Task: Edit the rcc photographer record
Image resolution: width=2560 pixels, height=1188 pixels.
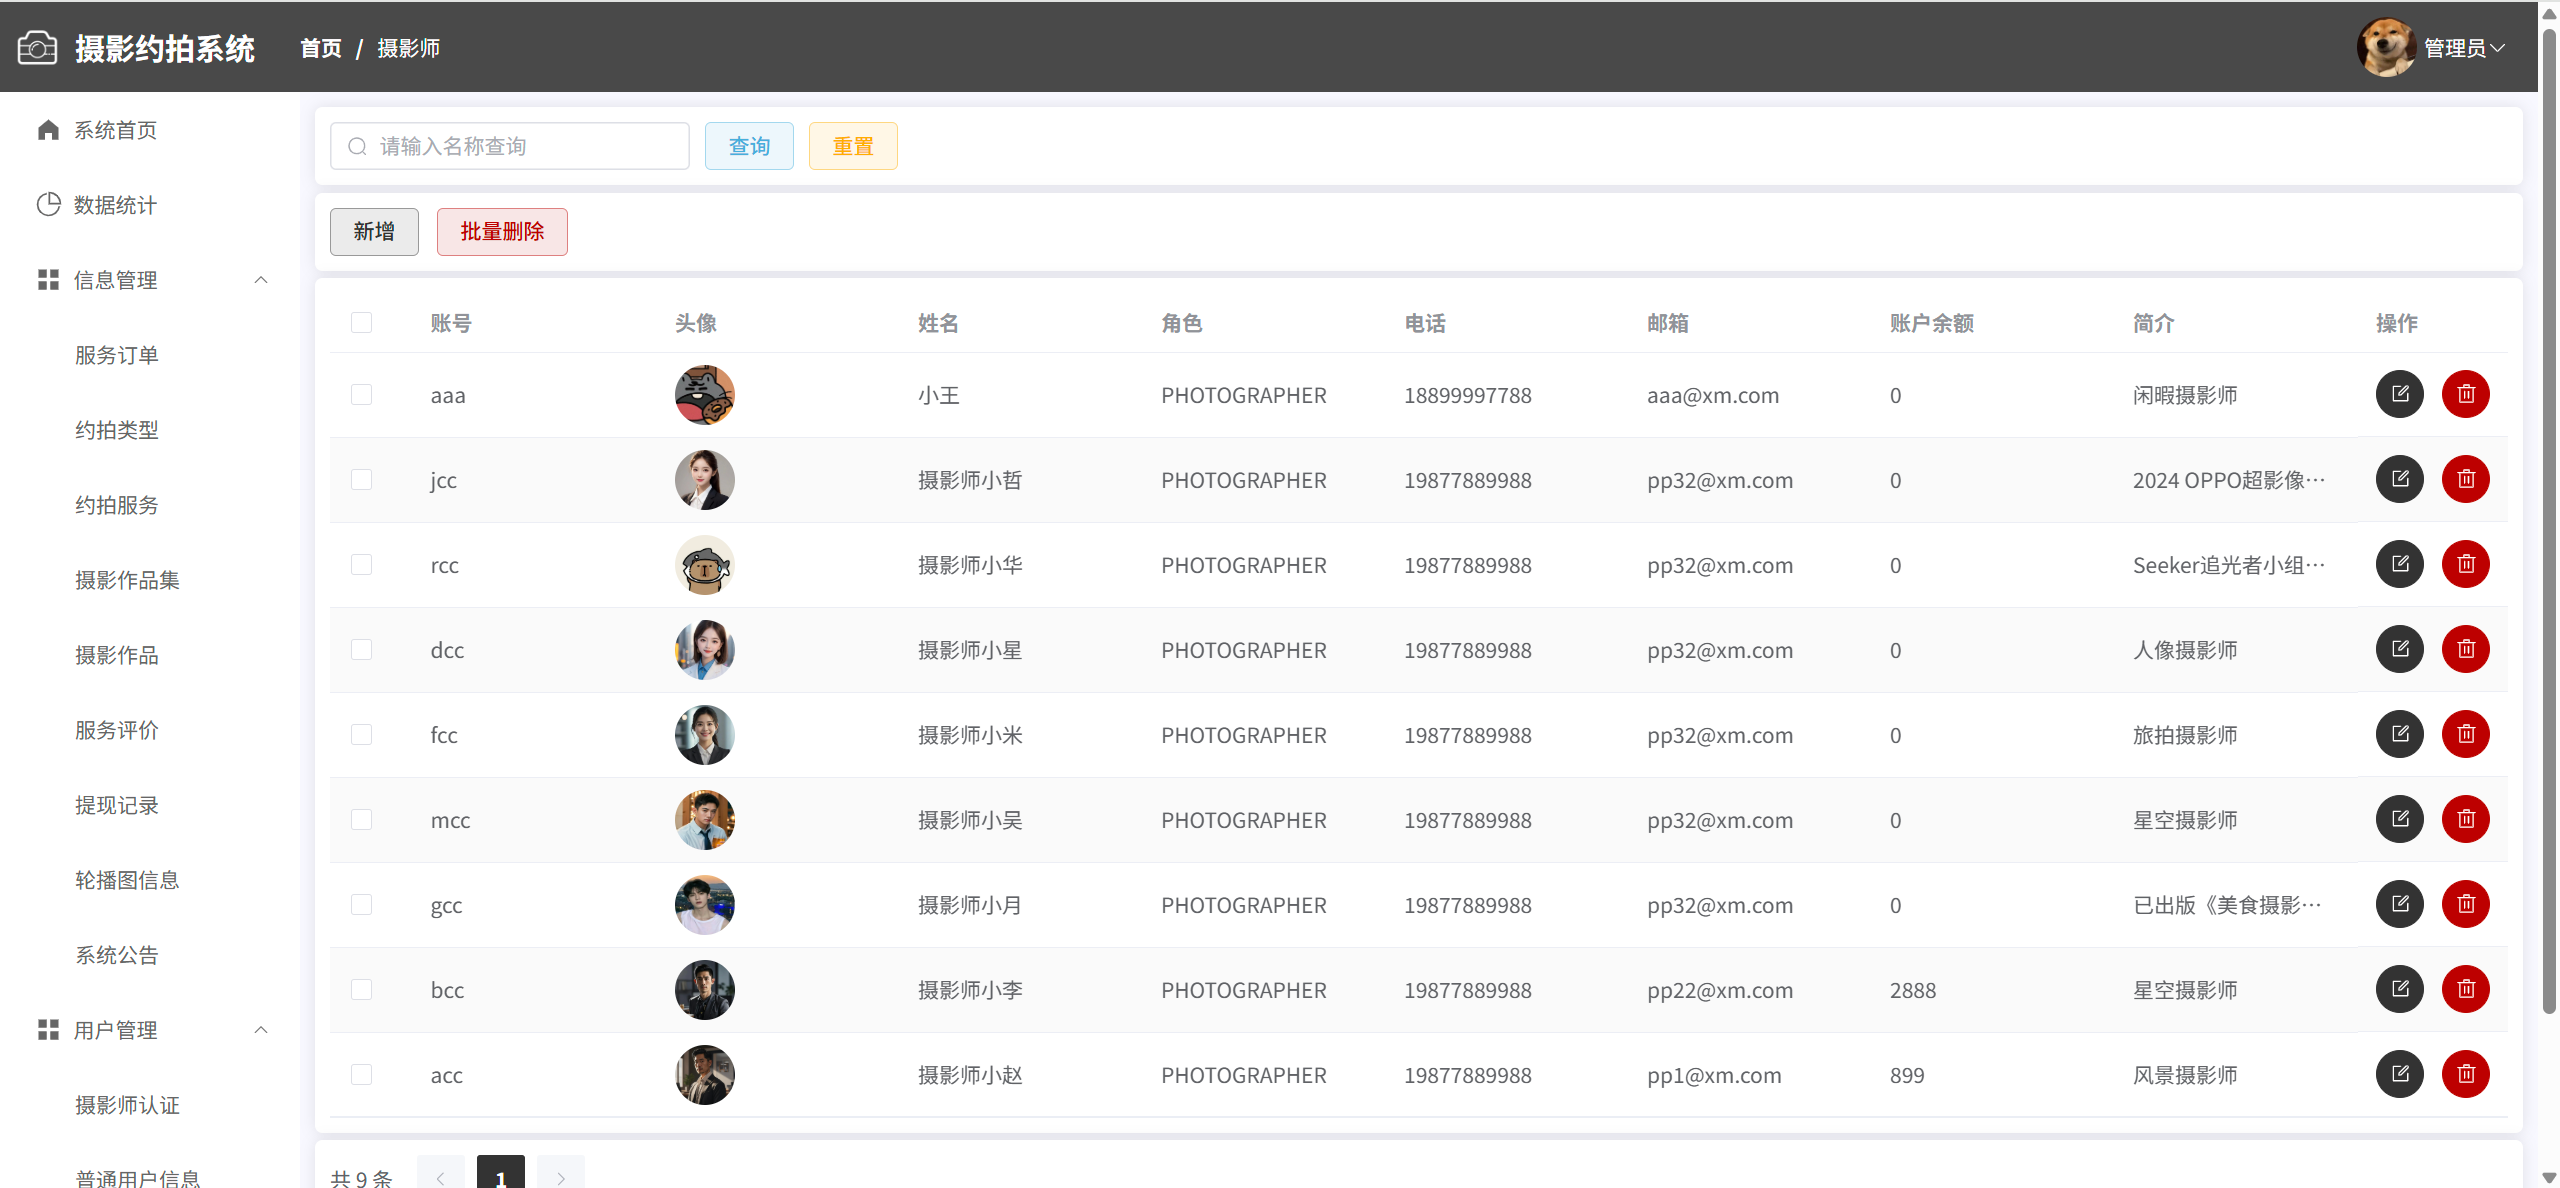Action: click(2399, 564)
